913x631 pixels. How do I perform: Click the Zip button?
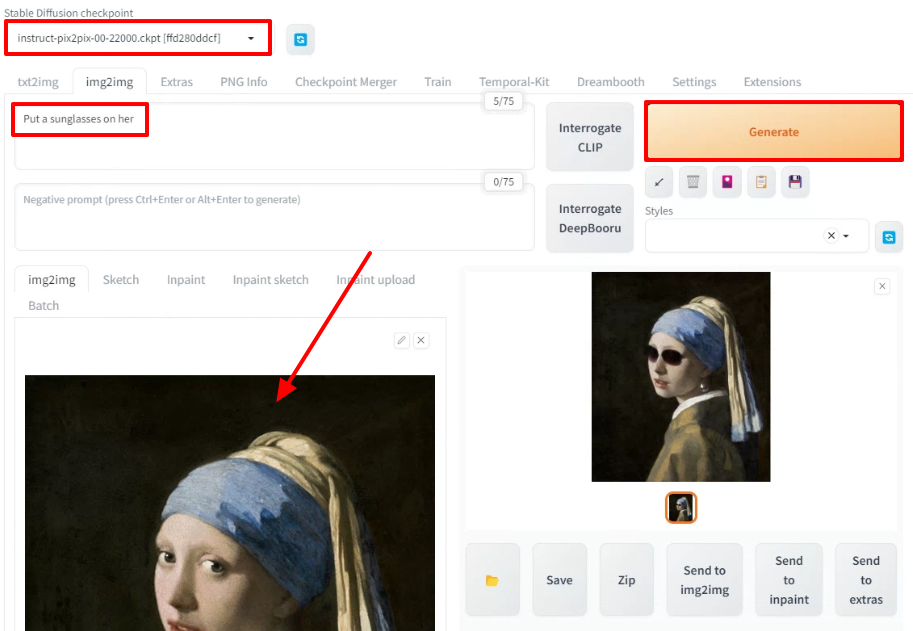tap(627, 580)
